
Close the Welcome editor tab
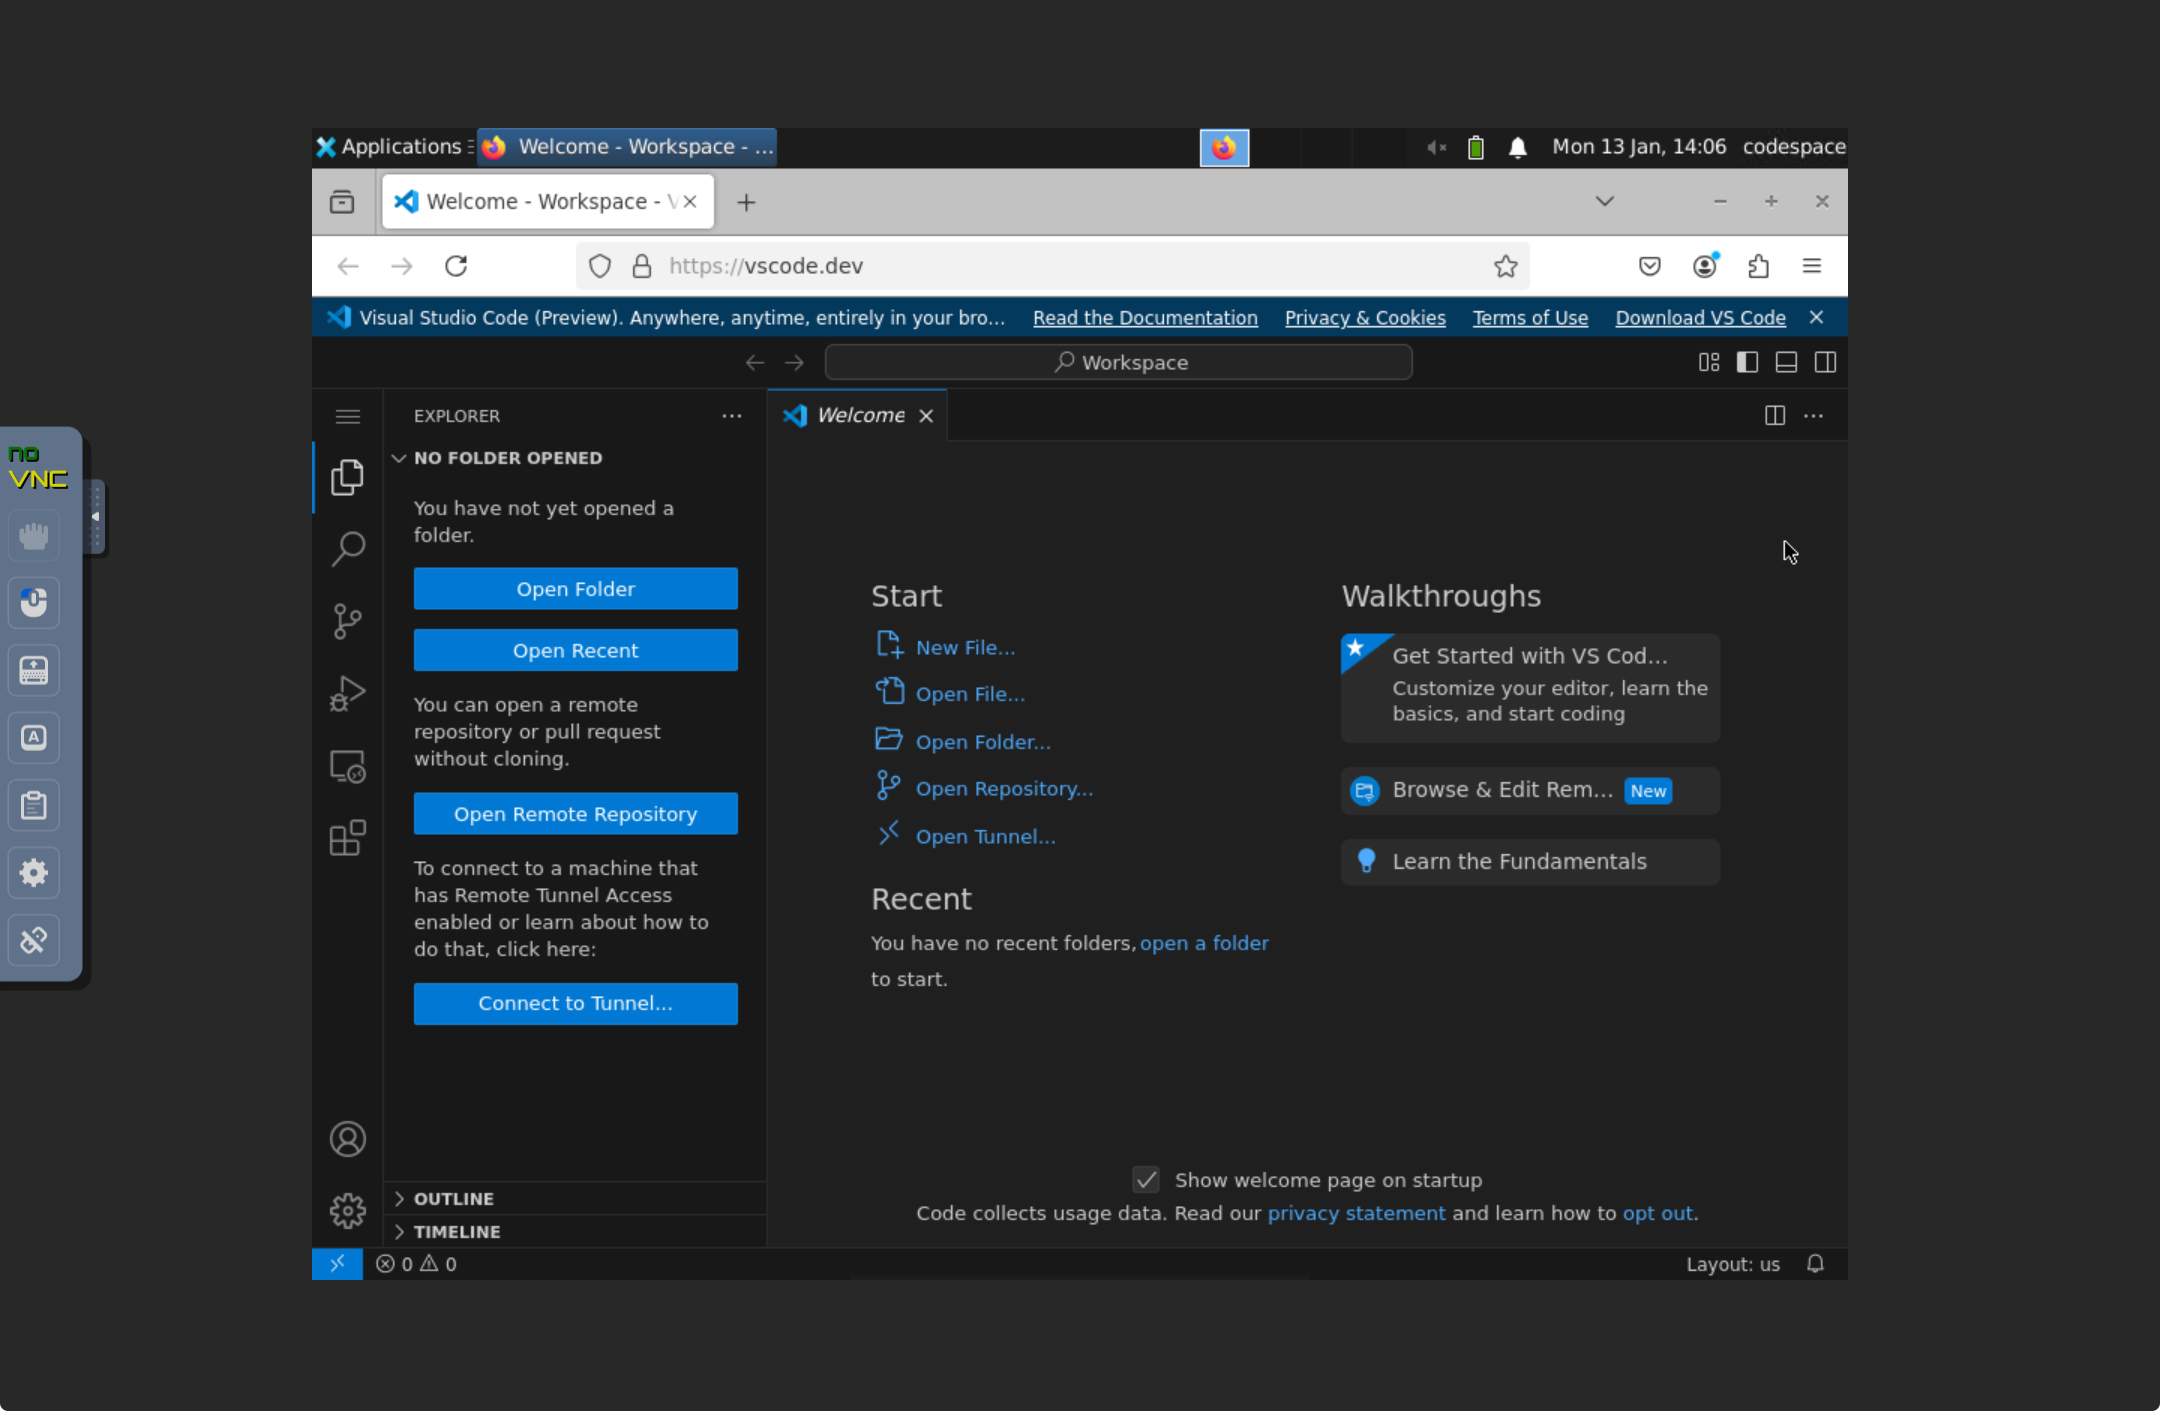[x=926, y=416]
